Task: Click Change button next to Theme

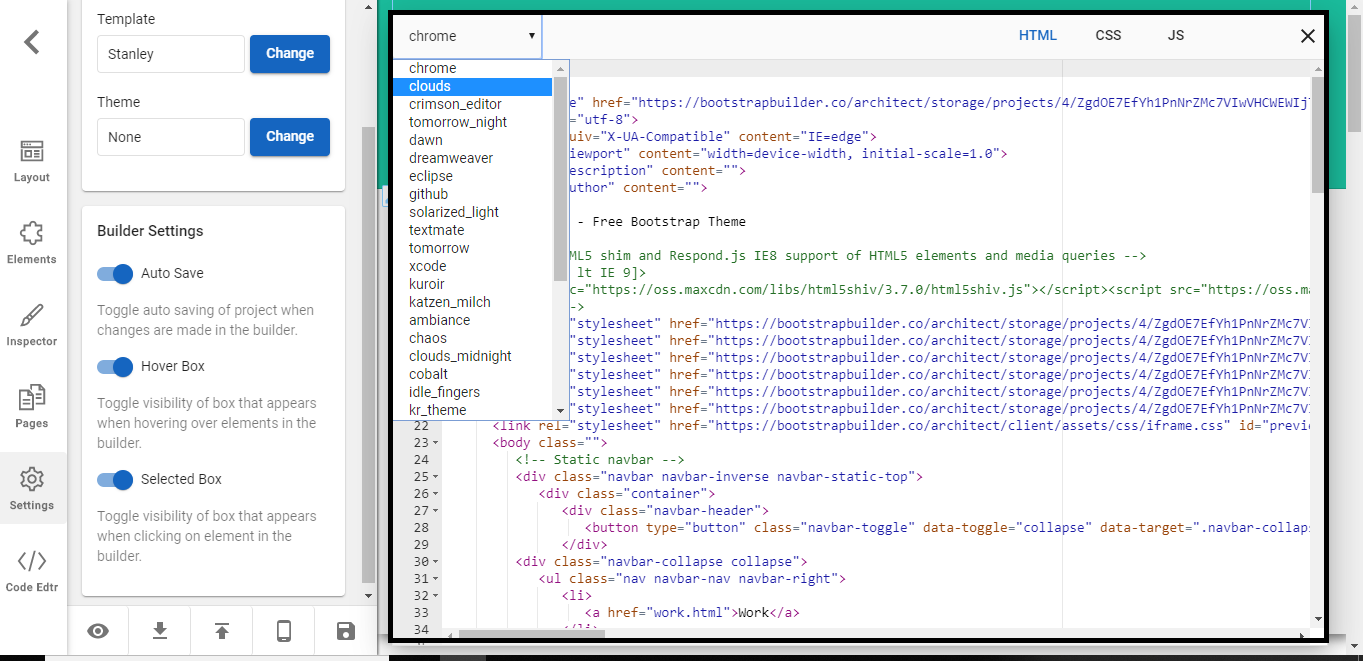Action: (290, 137)
